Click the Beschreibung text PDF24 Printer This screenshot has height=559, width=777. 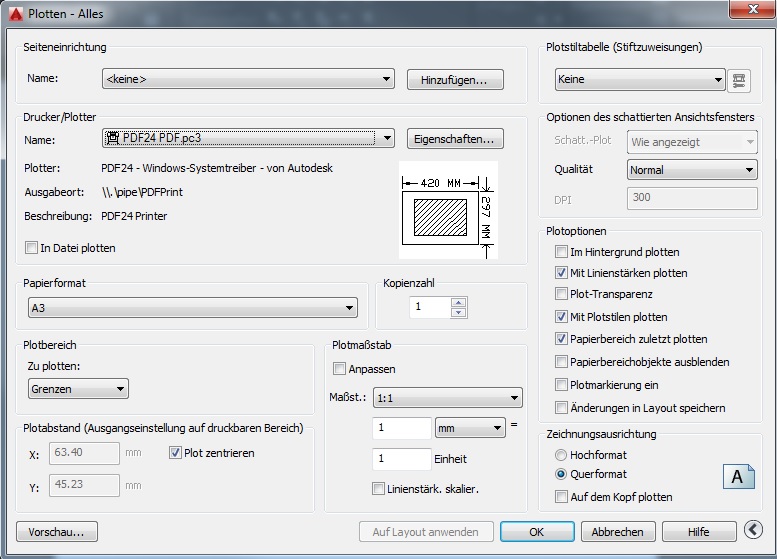point(134,216)
